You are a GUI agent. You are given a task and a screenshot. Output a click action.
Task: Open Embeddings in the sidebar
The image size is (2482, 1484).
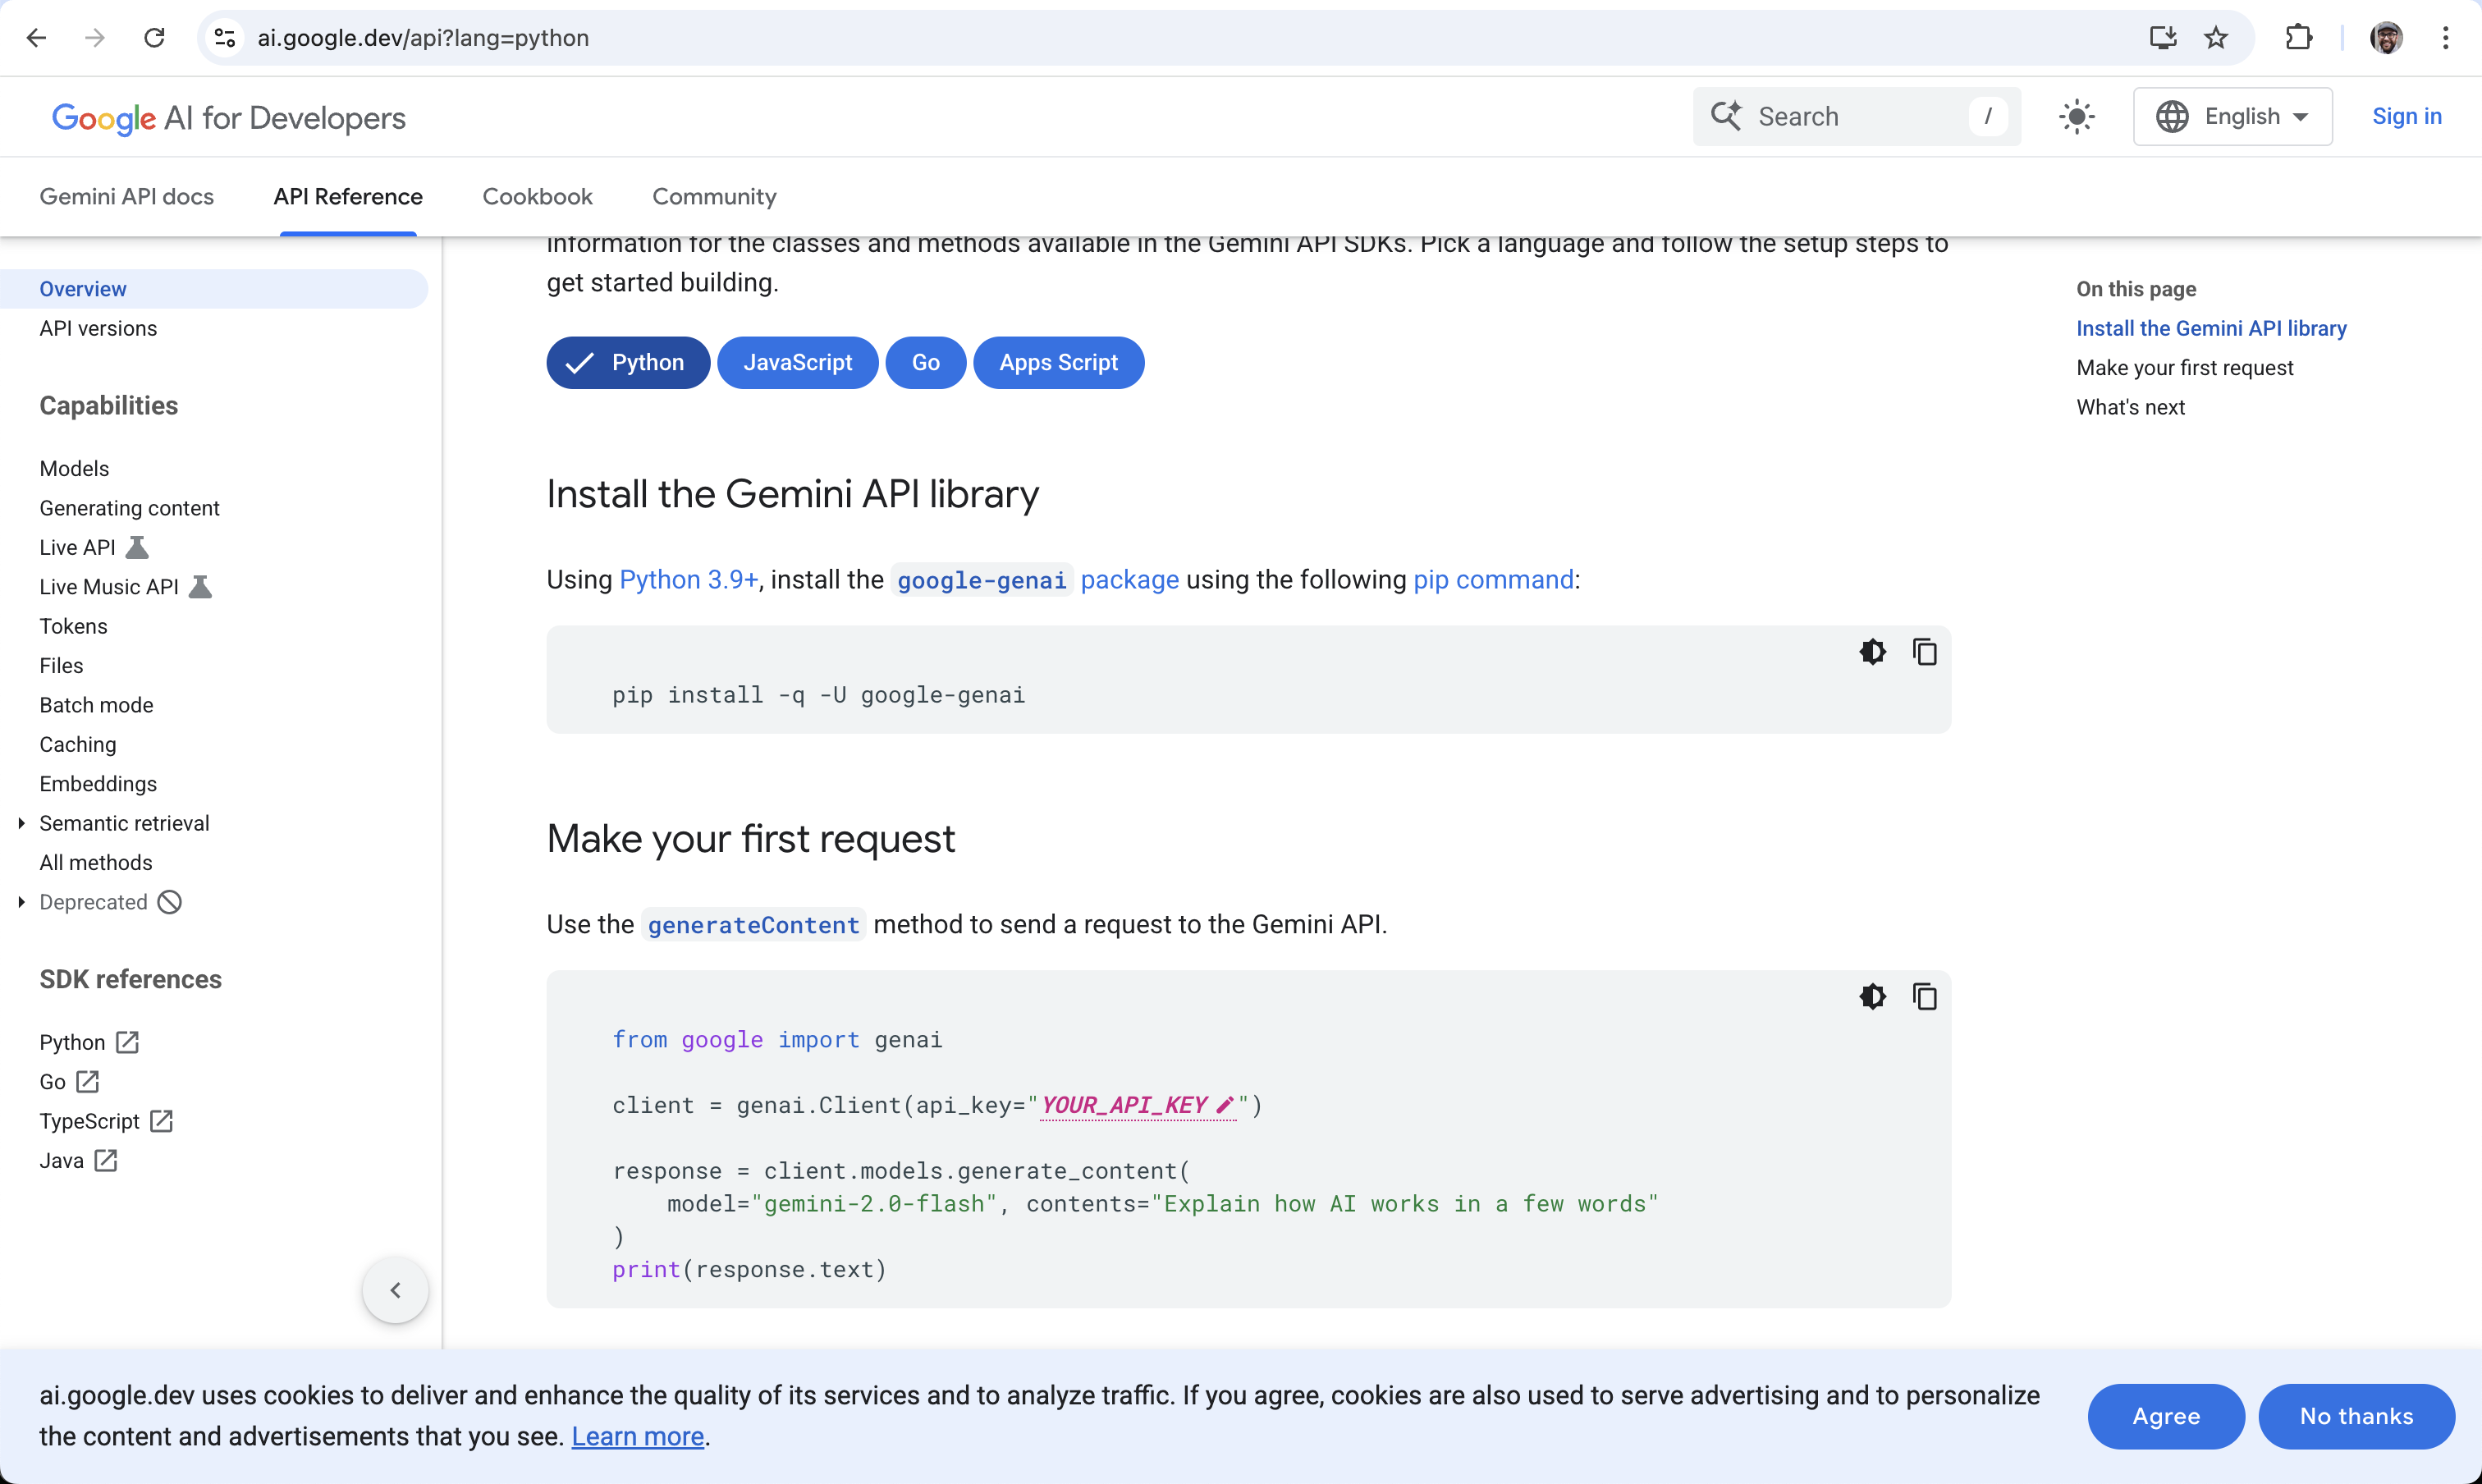pyautogui.click(x=98, y=784)
